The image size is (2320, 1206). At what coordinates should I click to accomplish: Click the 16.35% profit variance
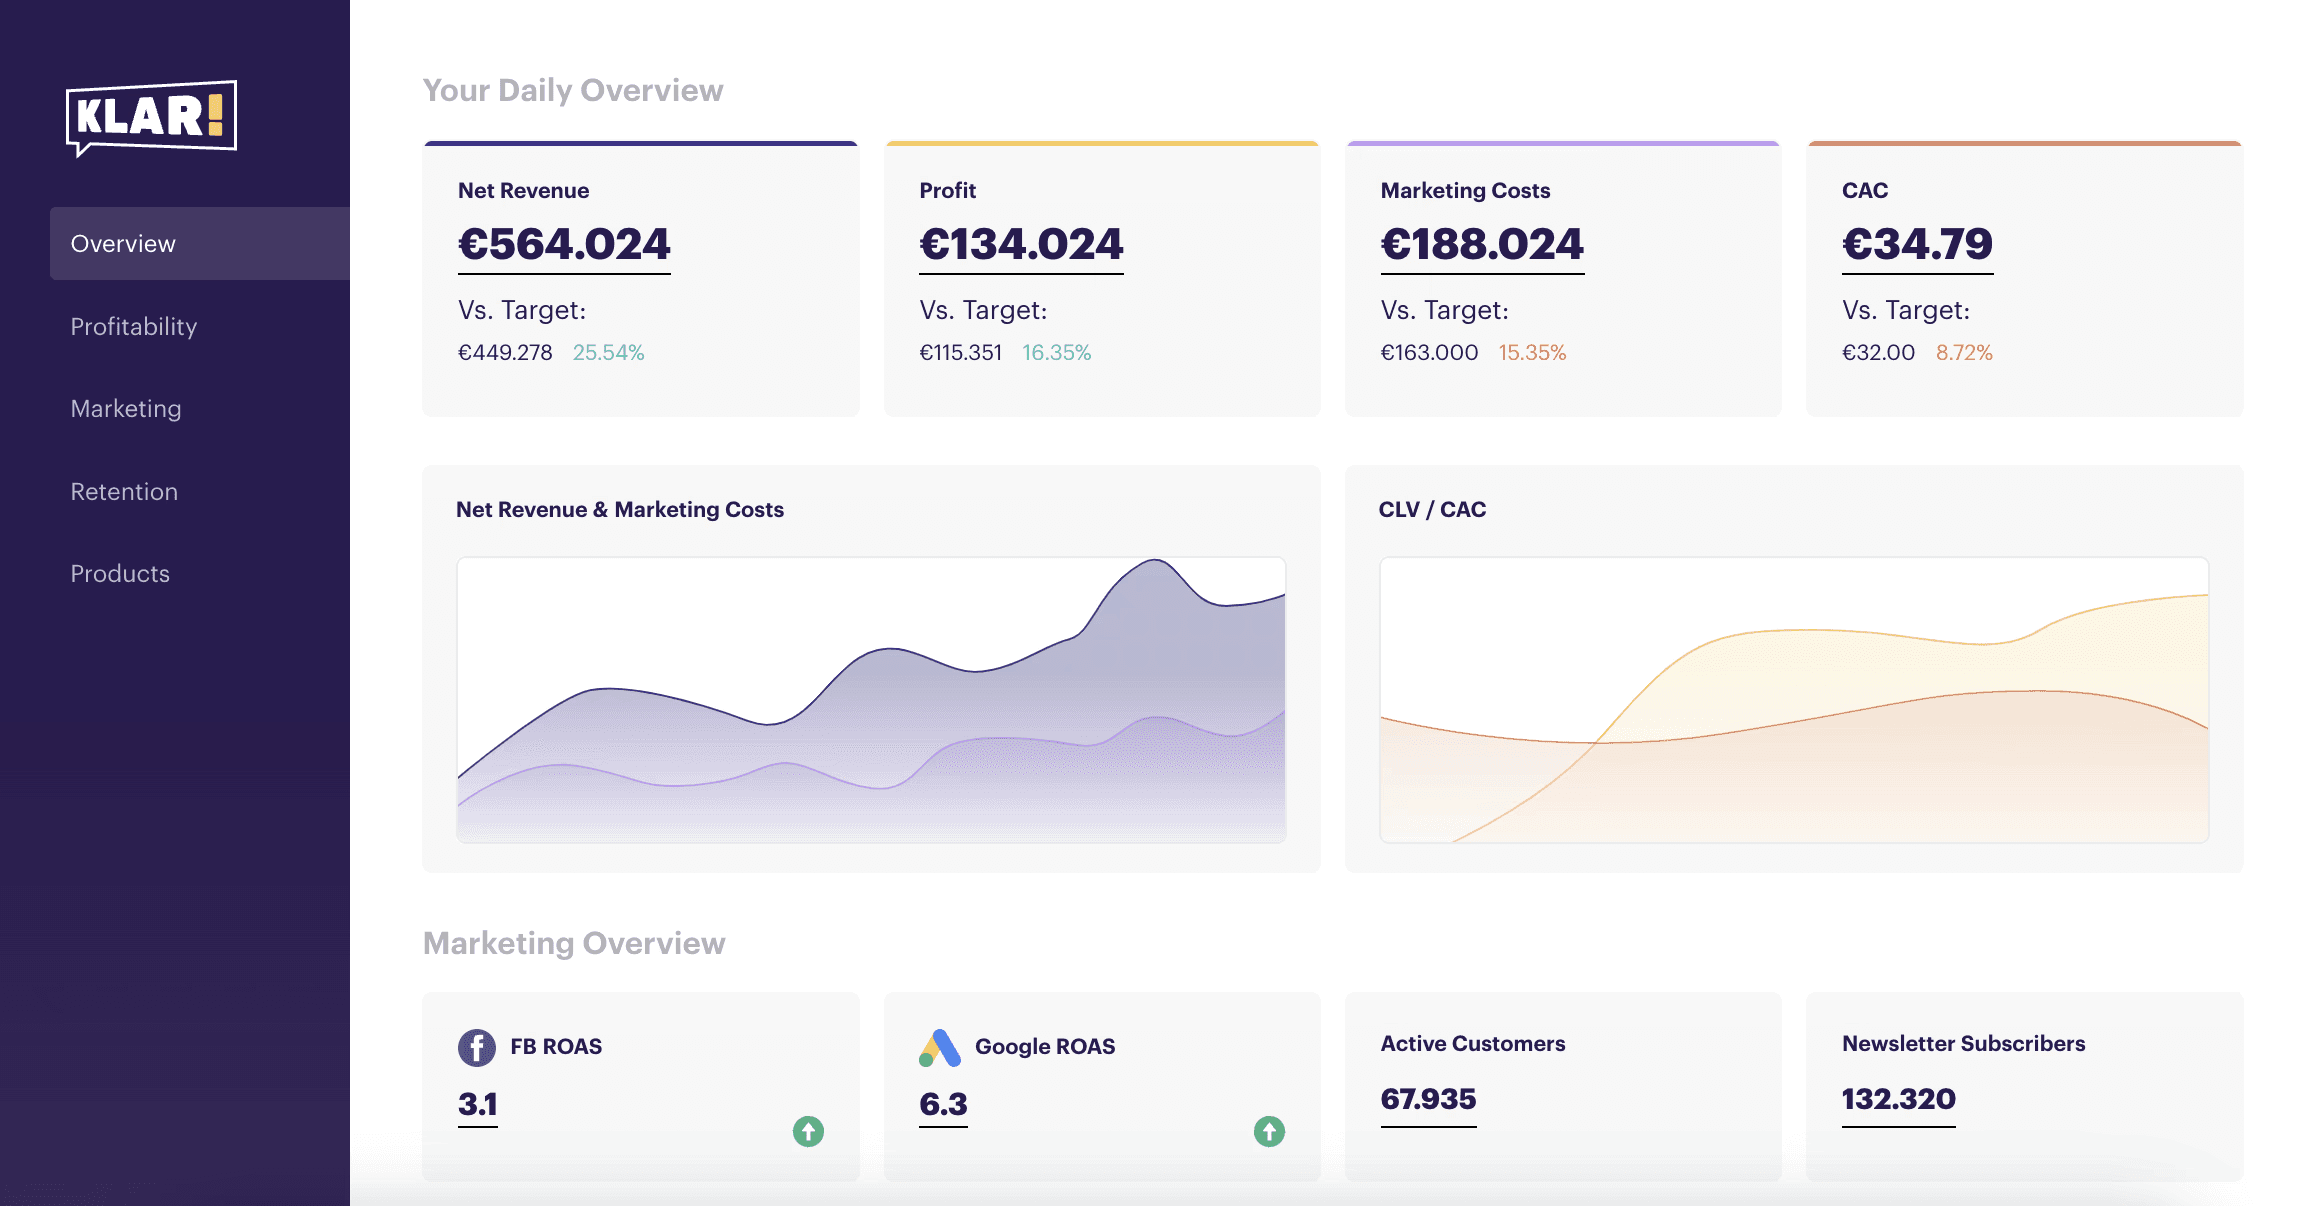click(1056, 353)
